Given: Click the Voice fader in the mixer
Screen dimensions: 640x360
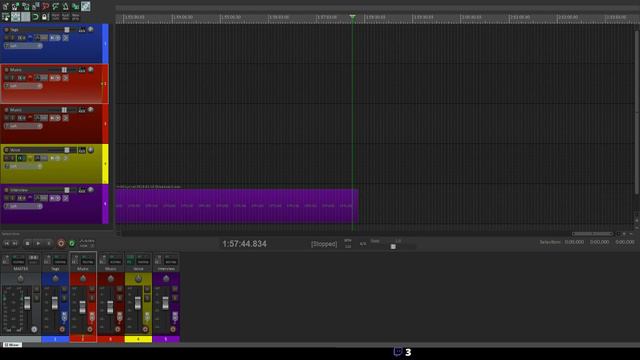Looking at the screenshot, I should point(138,303).
